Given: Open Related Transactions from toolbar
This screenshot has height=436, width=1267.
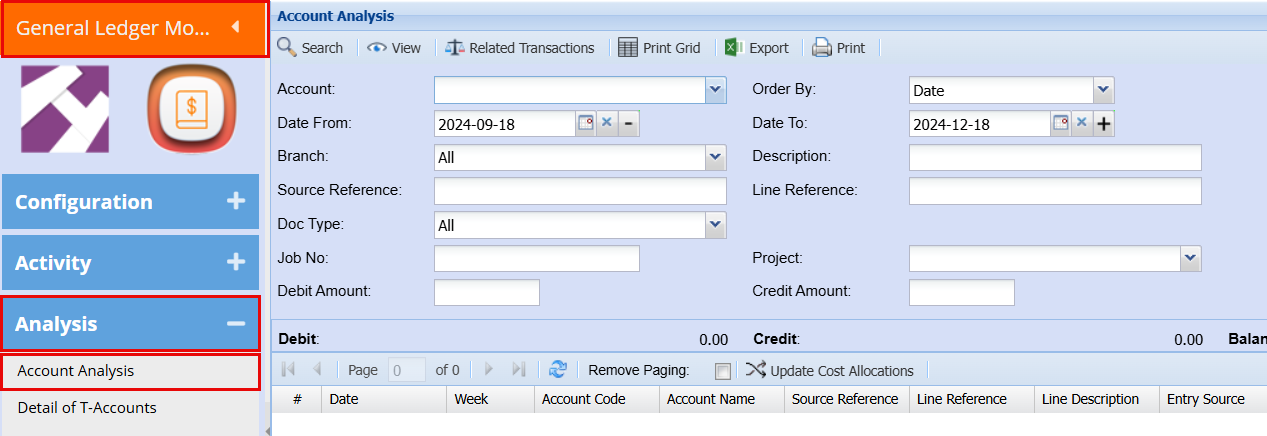Looking at the screenshot, I should point(520,47).
